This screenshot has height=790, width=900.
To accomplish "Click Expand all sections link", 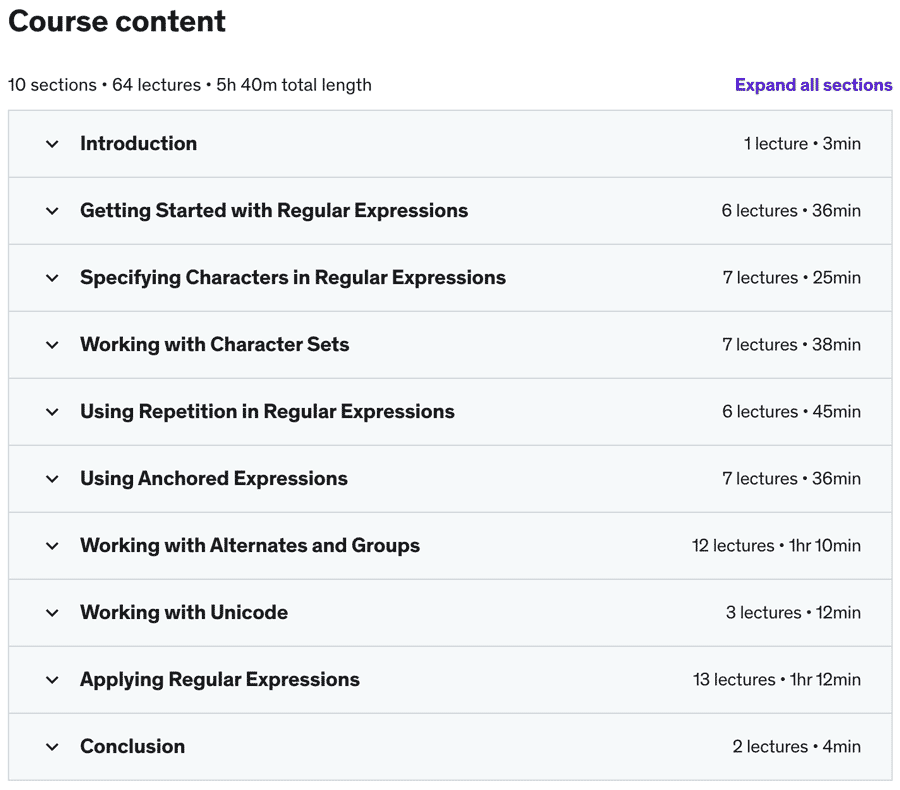I will pyautogui.click(x=813, y=85).
